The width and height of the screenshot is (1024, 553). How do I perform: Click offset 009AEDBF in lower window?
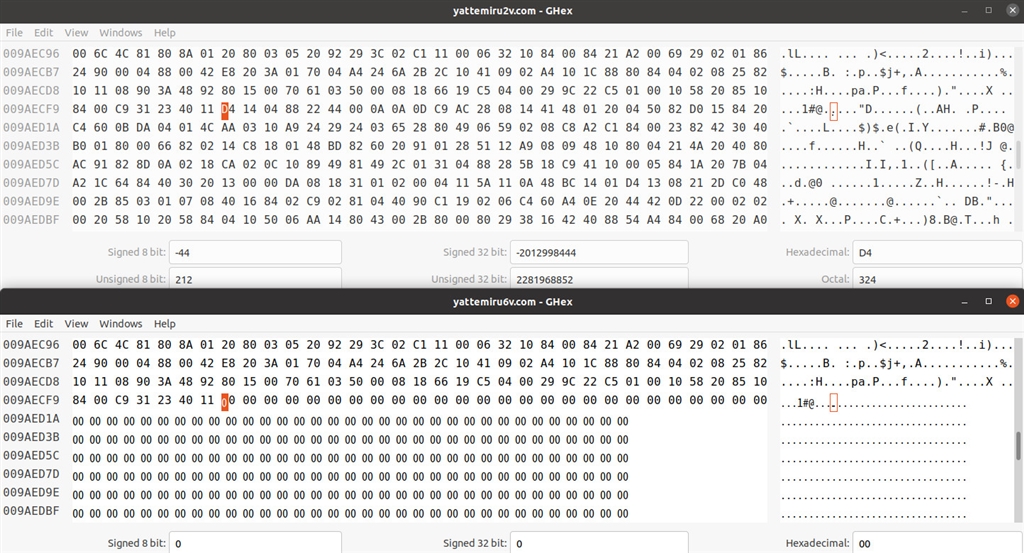pyautogui.click(x=31, y=511)
